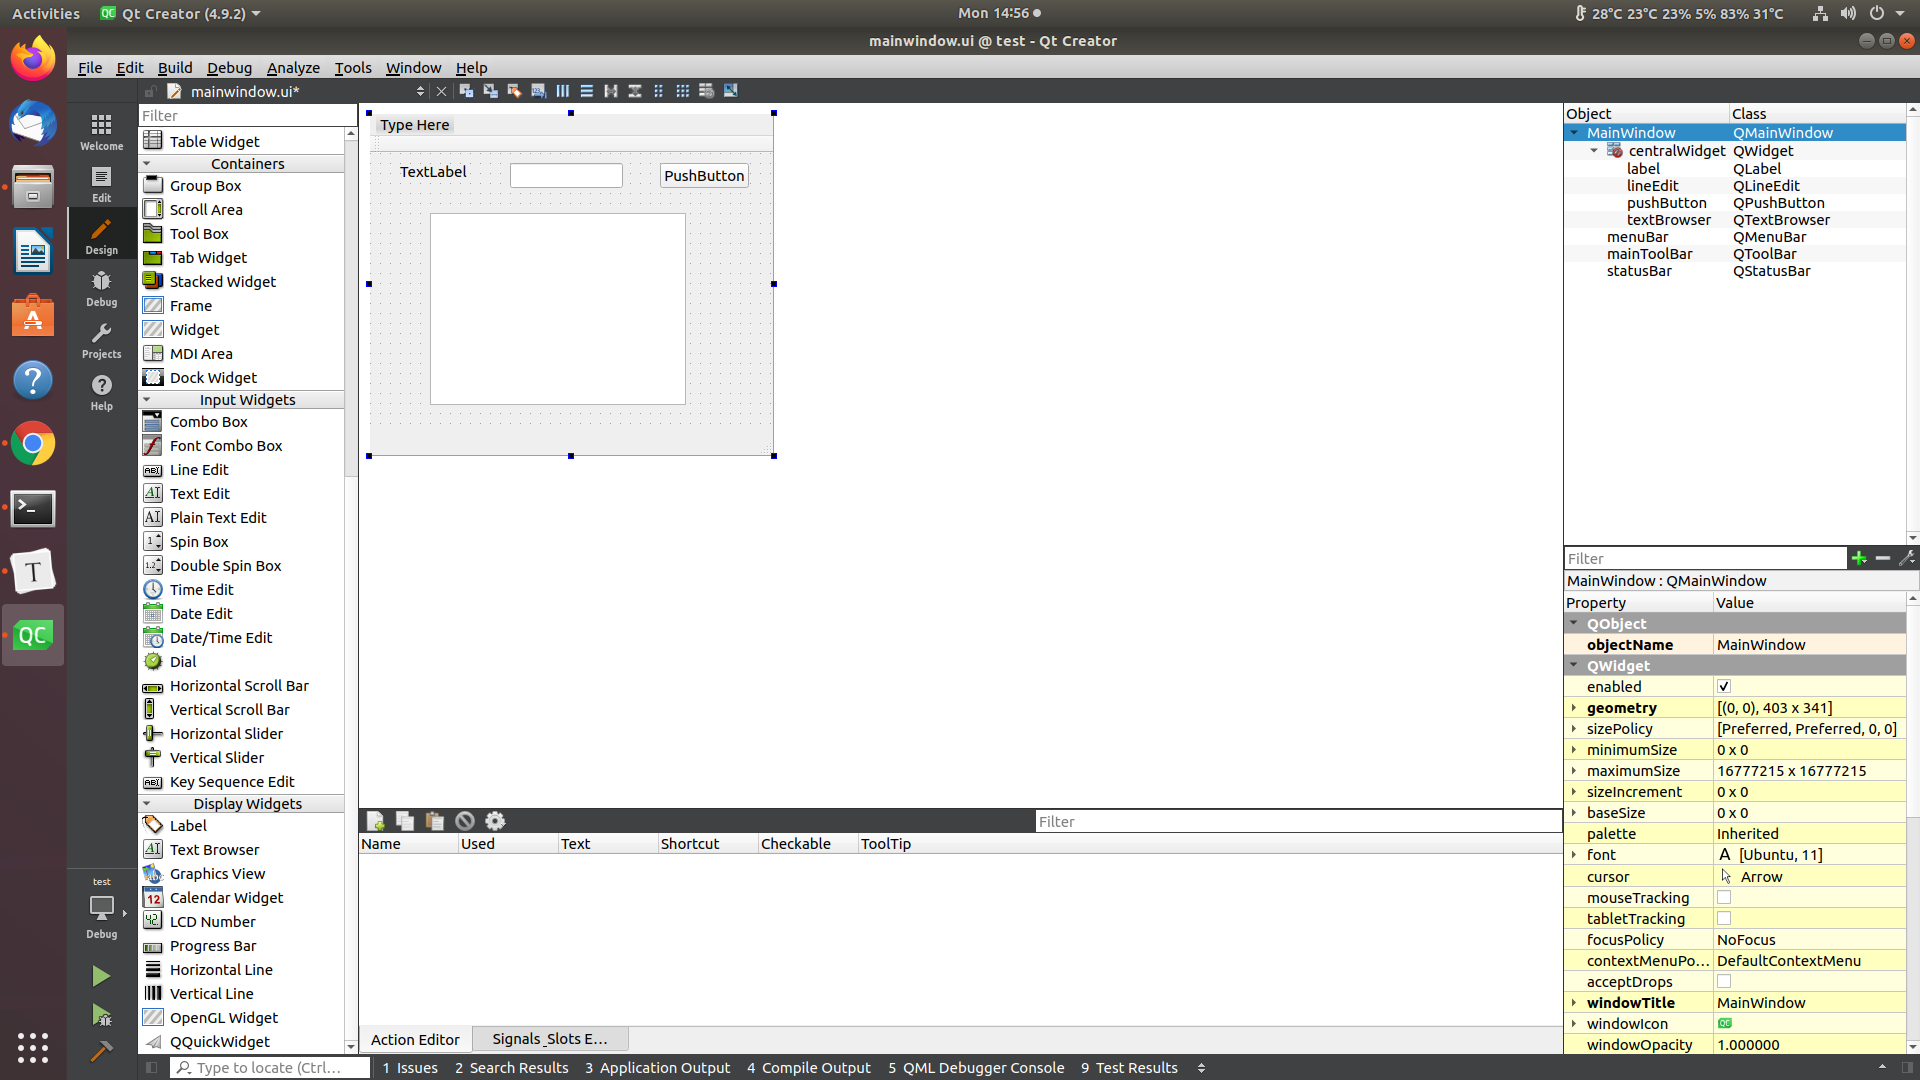Switch to Signals_Slots Editor tab

[549, 1039]
